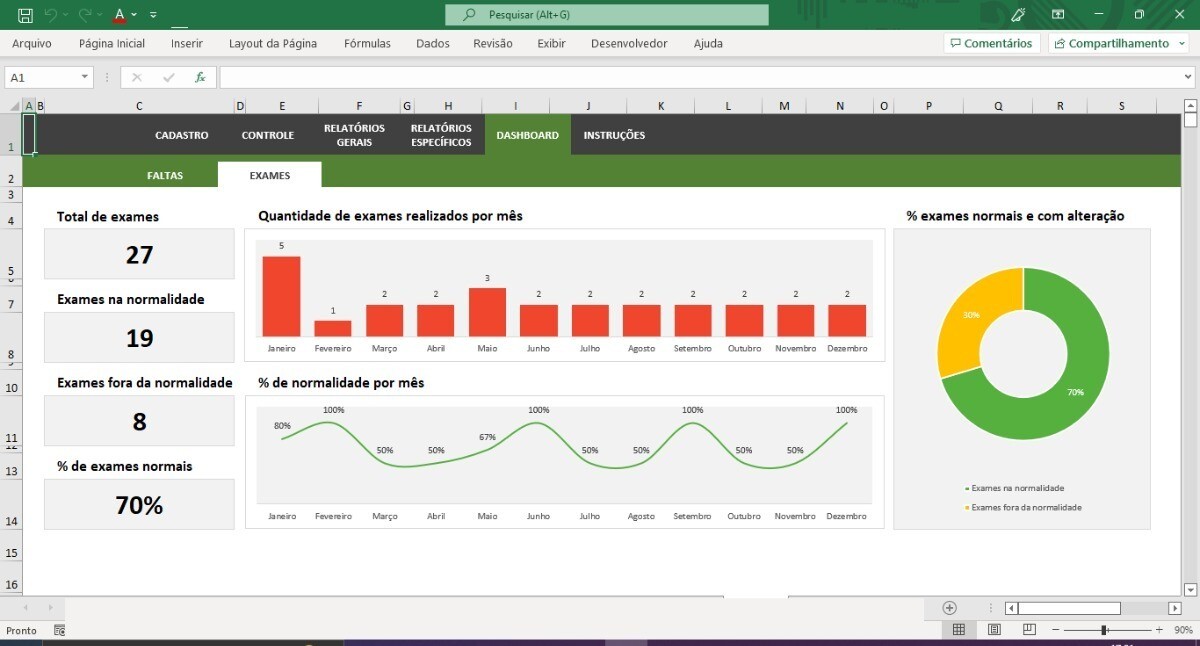Expand the Name Box dropdown
The width and height of the screenshot is (1200, 646).
click(84, 77)
